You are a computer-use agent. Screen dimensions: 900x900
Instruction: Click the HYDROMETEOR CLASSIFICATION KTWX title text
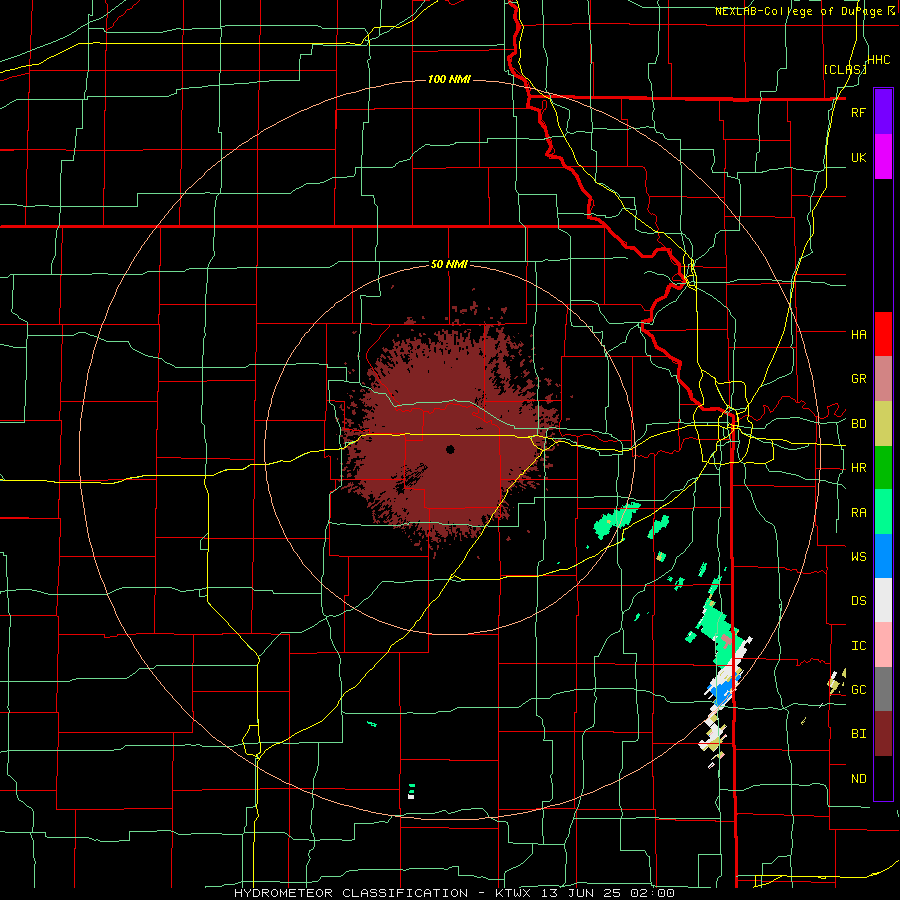pyautogui.click(x=454, y=893)
